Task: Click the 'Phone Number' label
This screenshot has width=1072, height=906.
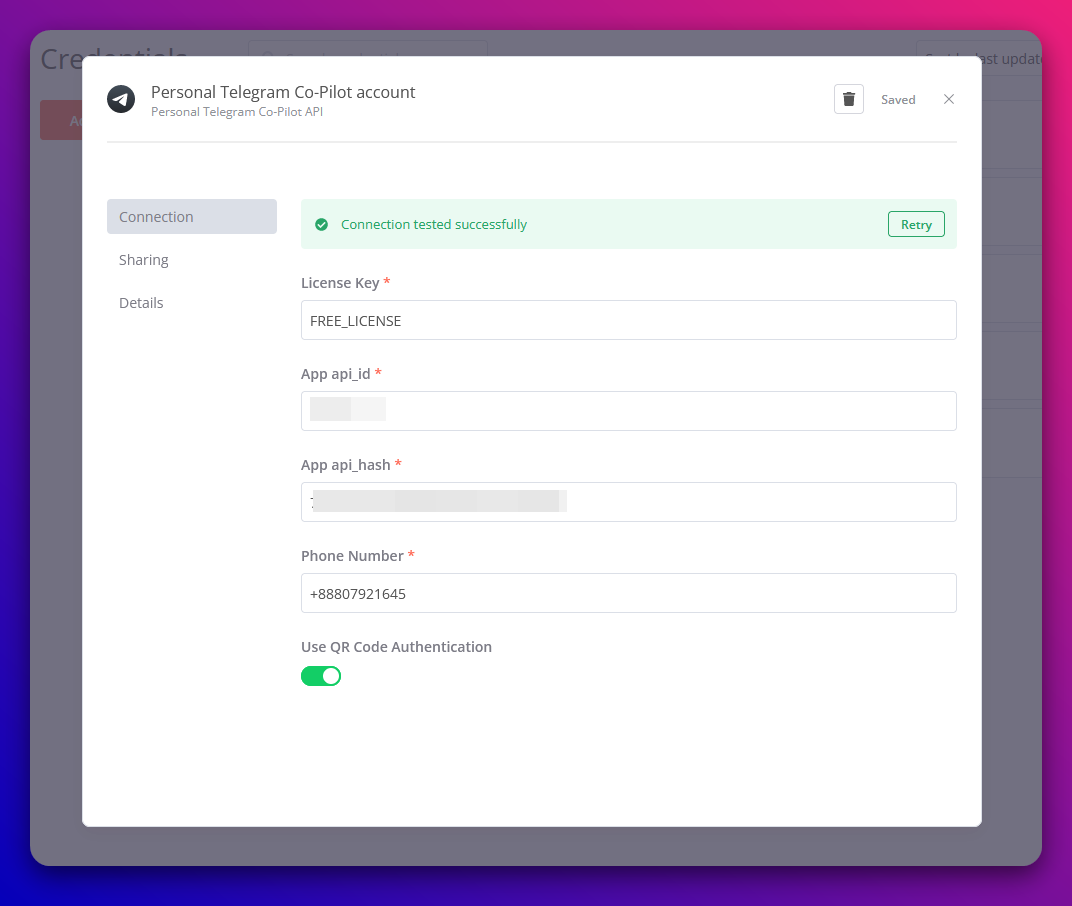Action: click(x=352, y=556)
